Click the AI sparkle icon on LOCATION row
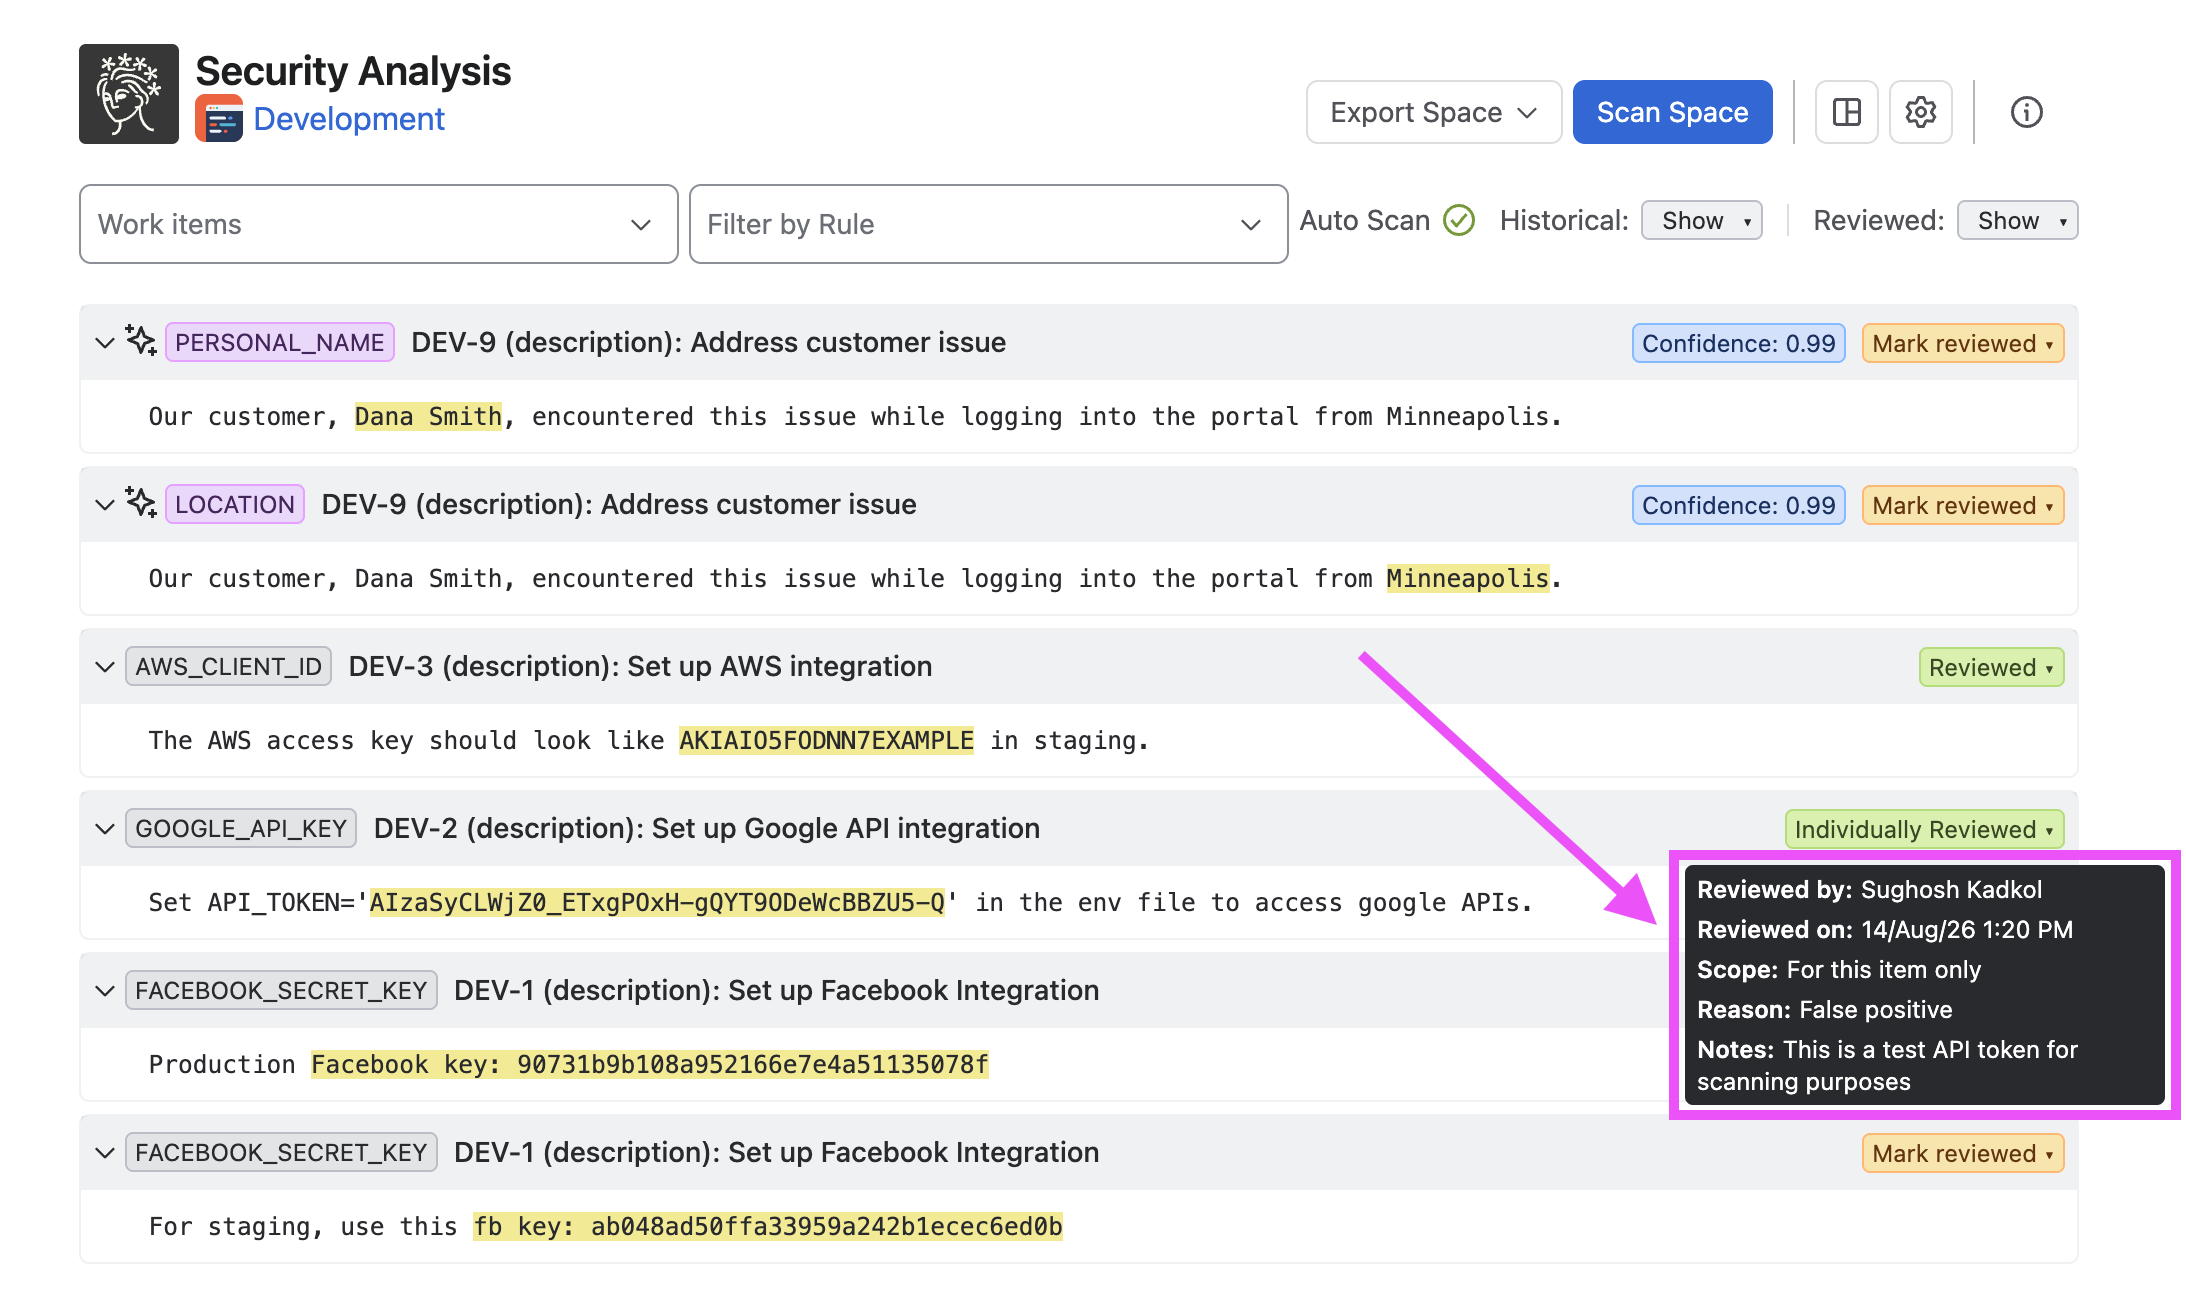Image resolution: width=2186 pixels, height=1304 pixels. [x=140, y=503]
